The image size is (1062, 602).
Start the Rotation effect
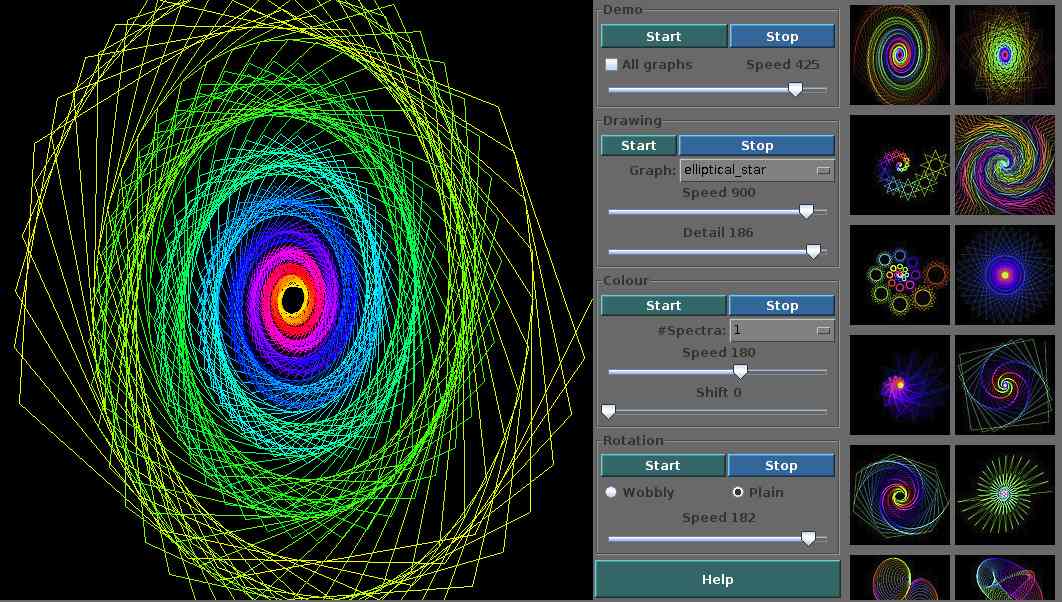(x=663, y=465)
